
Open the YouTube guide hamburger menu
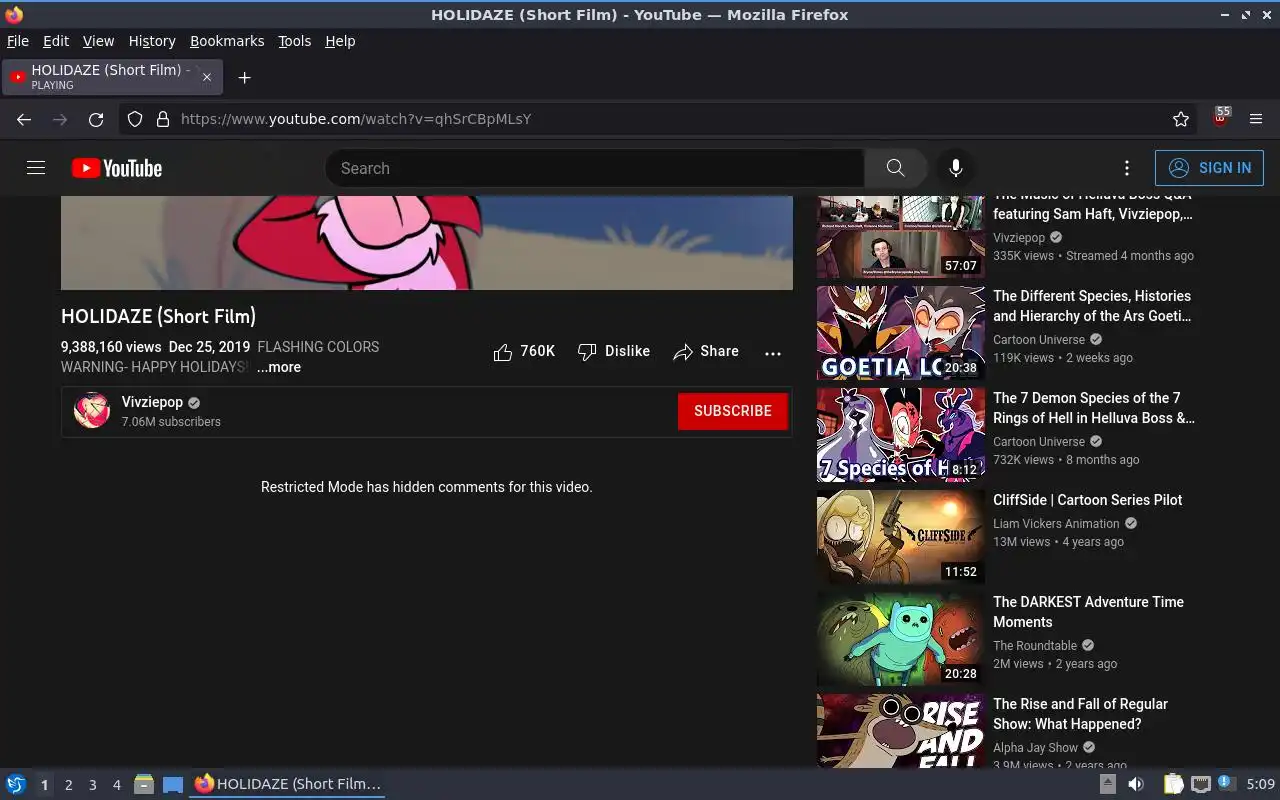pos(36,168)
